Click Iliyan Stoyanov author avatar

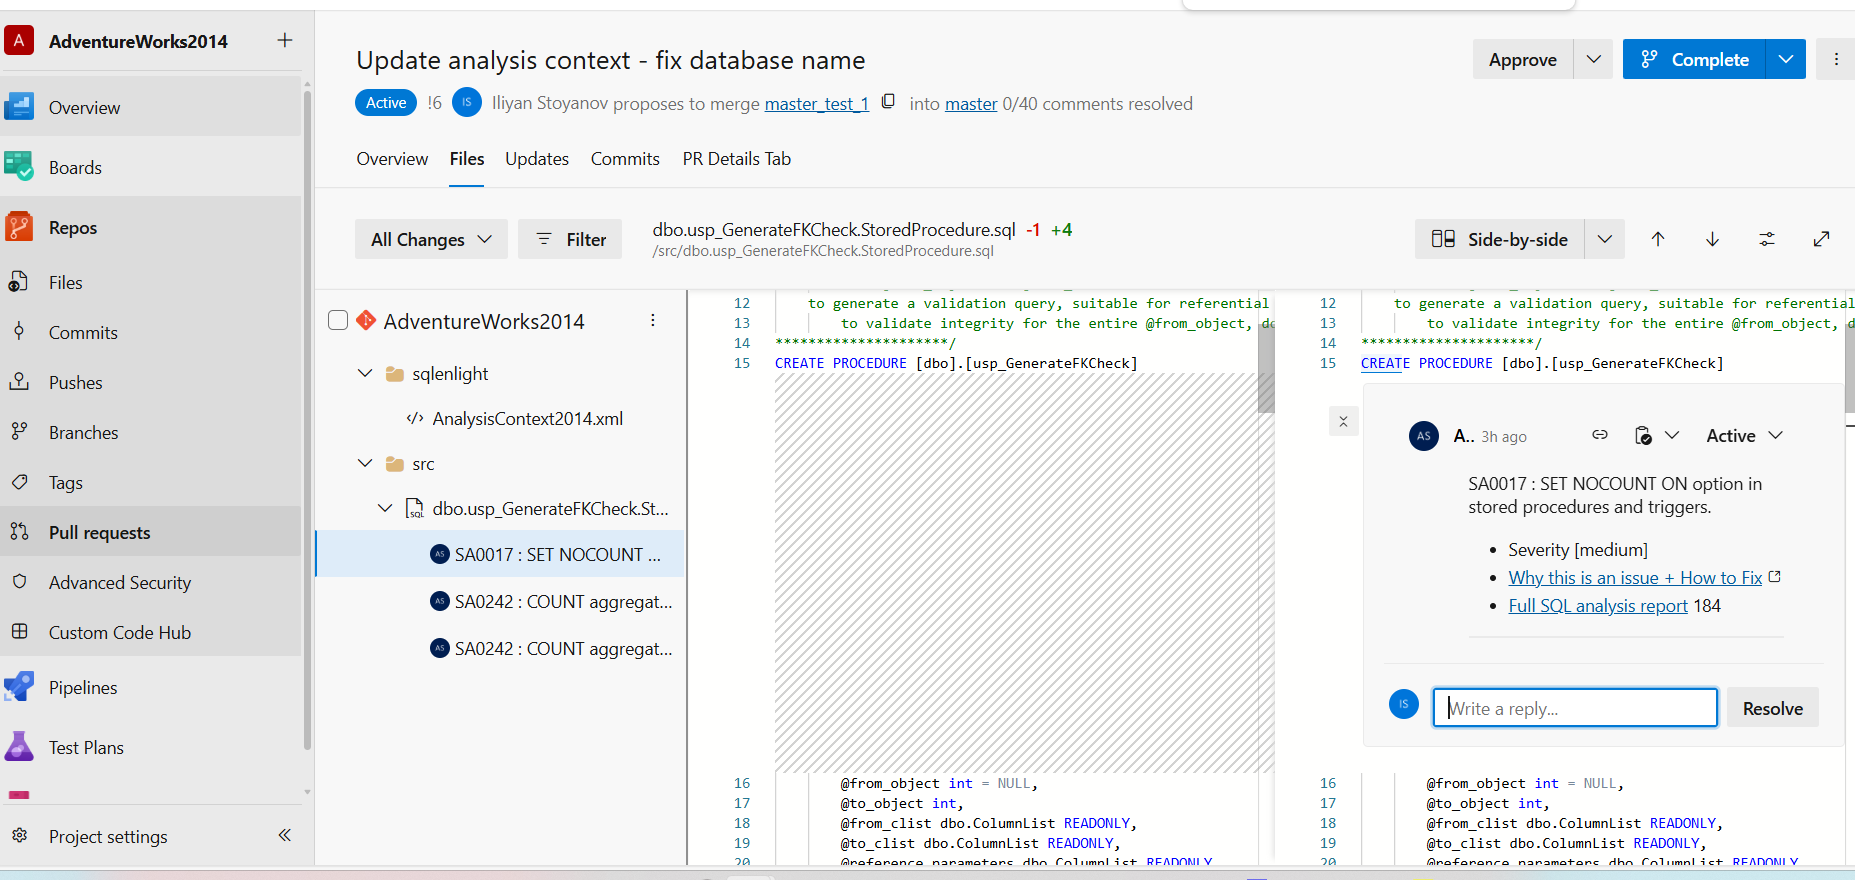(x=467, y=102)
